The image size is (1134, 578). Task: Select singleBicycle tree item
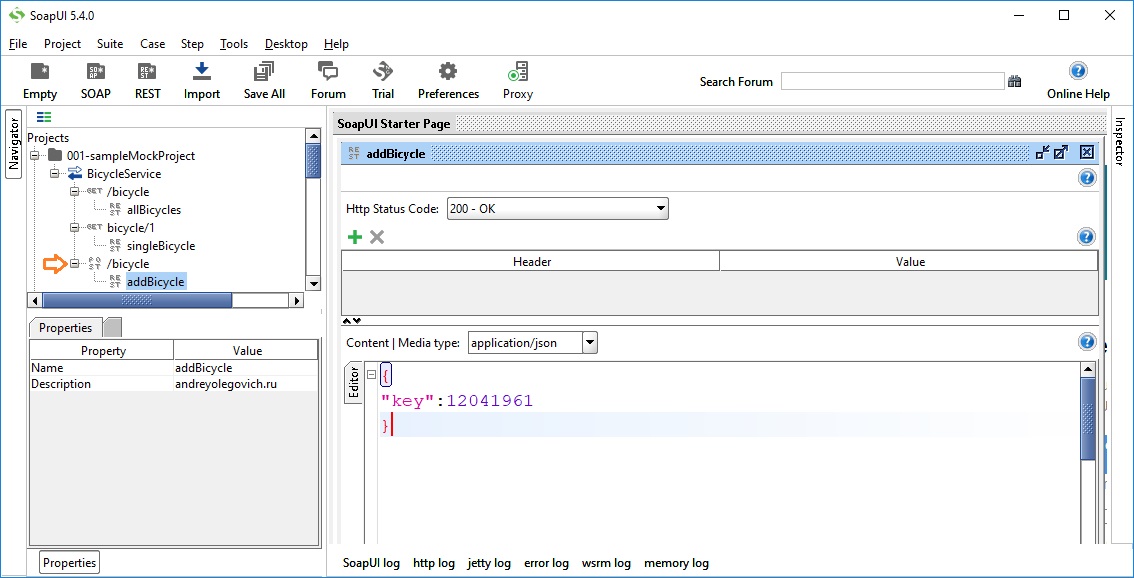coord(160,246)
